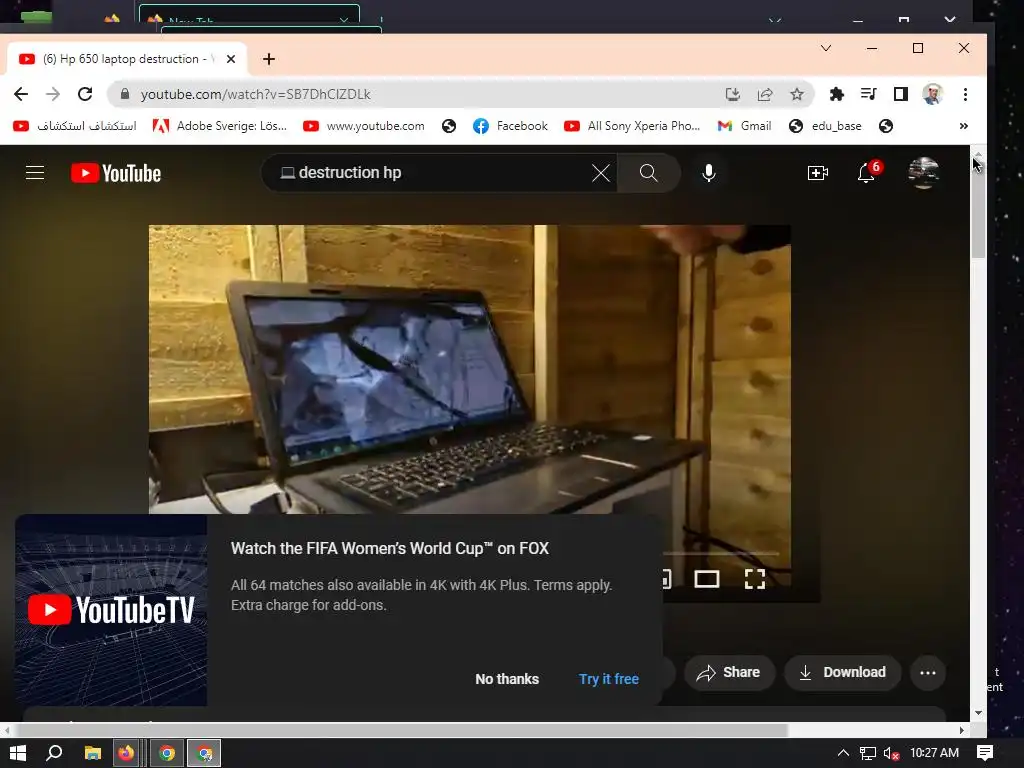Open YouTube notifications bell
The height and width of the screenshot is (768, 1024).
867,173
